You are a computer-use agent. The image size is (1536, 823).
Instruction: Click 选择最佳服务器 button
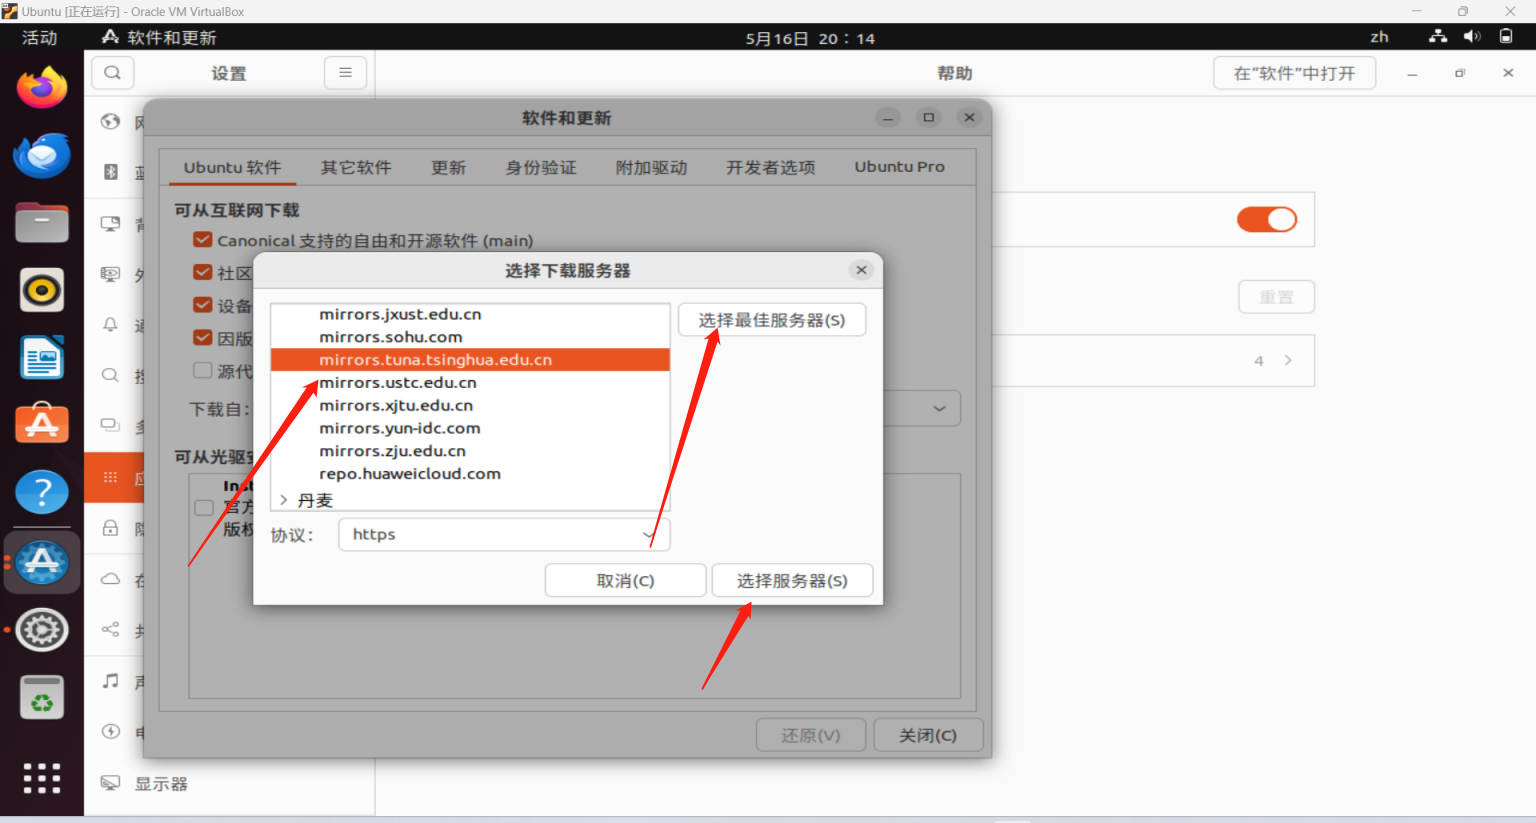(772, 320)
